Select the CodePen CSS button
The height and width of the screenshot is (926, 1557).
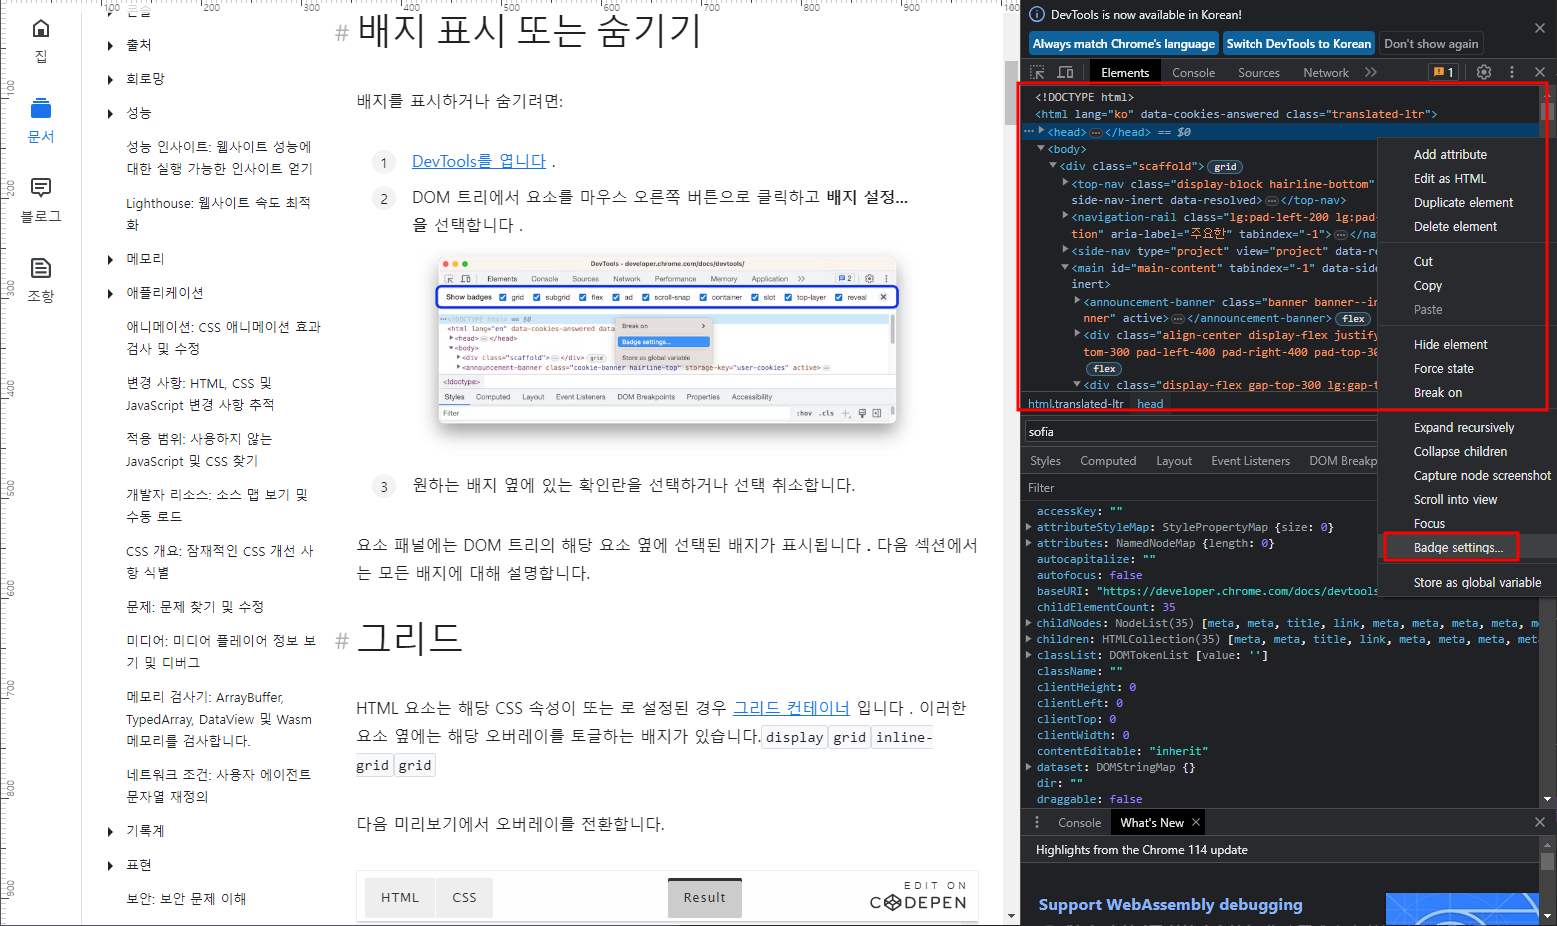[464, 897]
